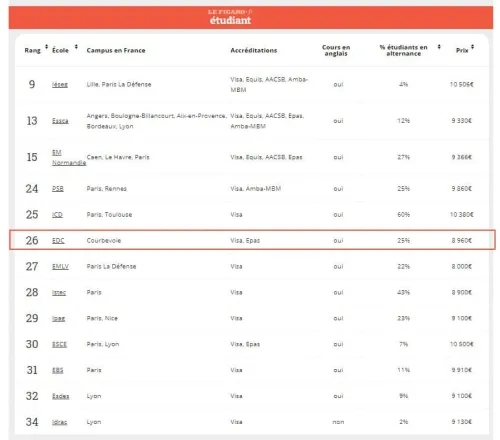Open the EM Normandie school link
The height and width of the screenshot is (440, 500).
69,157
